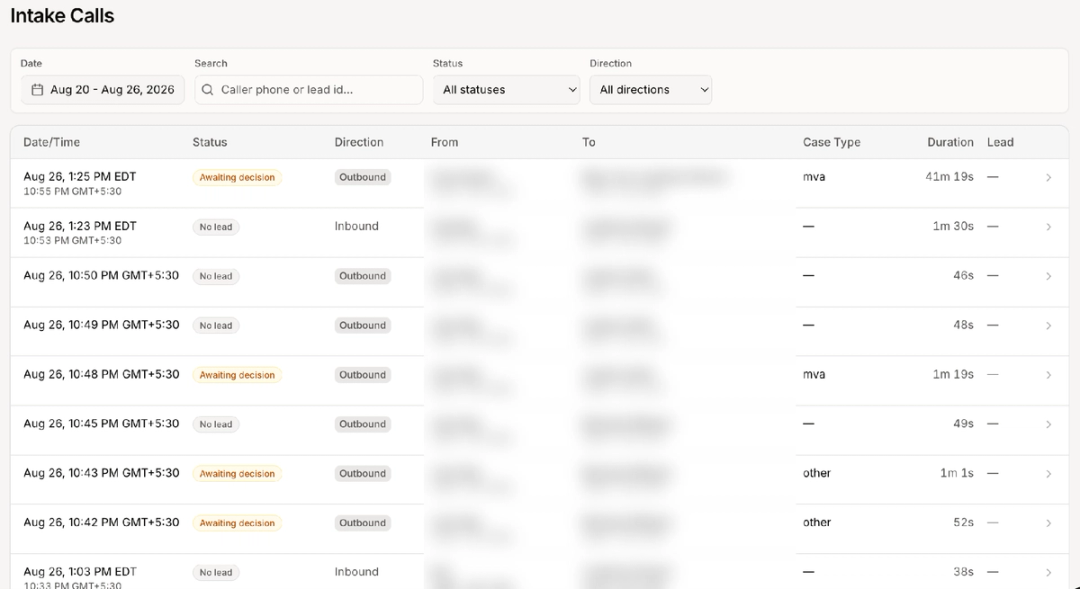Viewport: 1080px width, 589px height.
Task: Click the Duration column header
Action: pyautogui.click(x=951, y=142)
